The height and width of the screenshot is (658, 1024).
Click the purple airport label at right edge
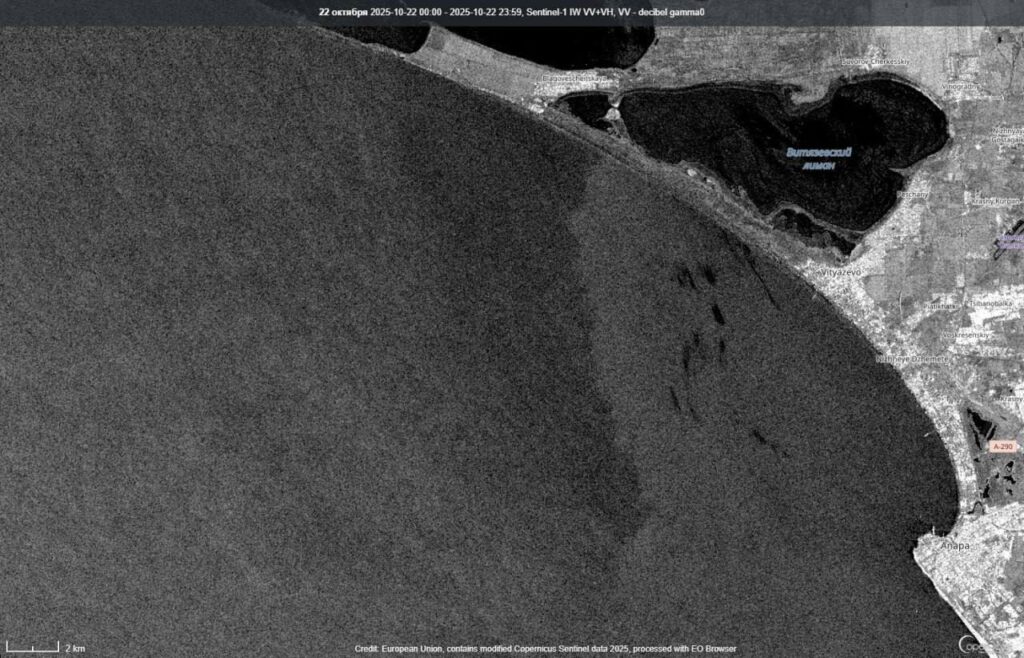point(1010,241)
